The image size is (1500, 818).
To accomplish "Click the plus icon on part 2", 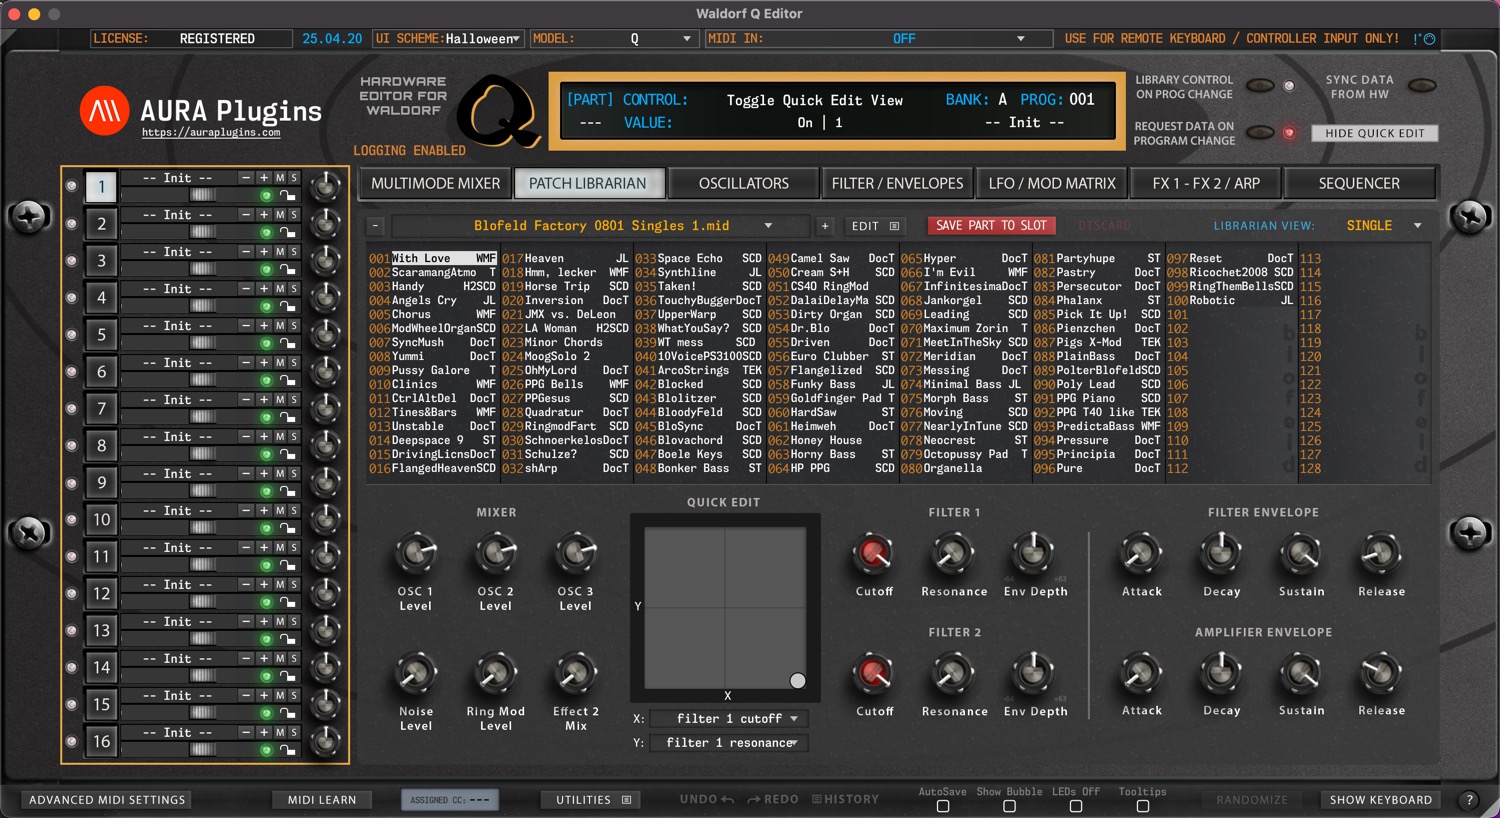I will click(x=264, y=214).
